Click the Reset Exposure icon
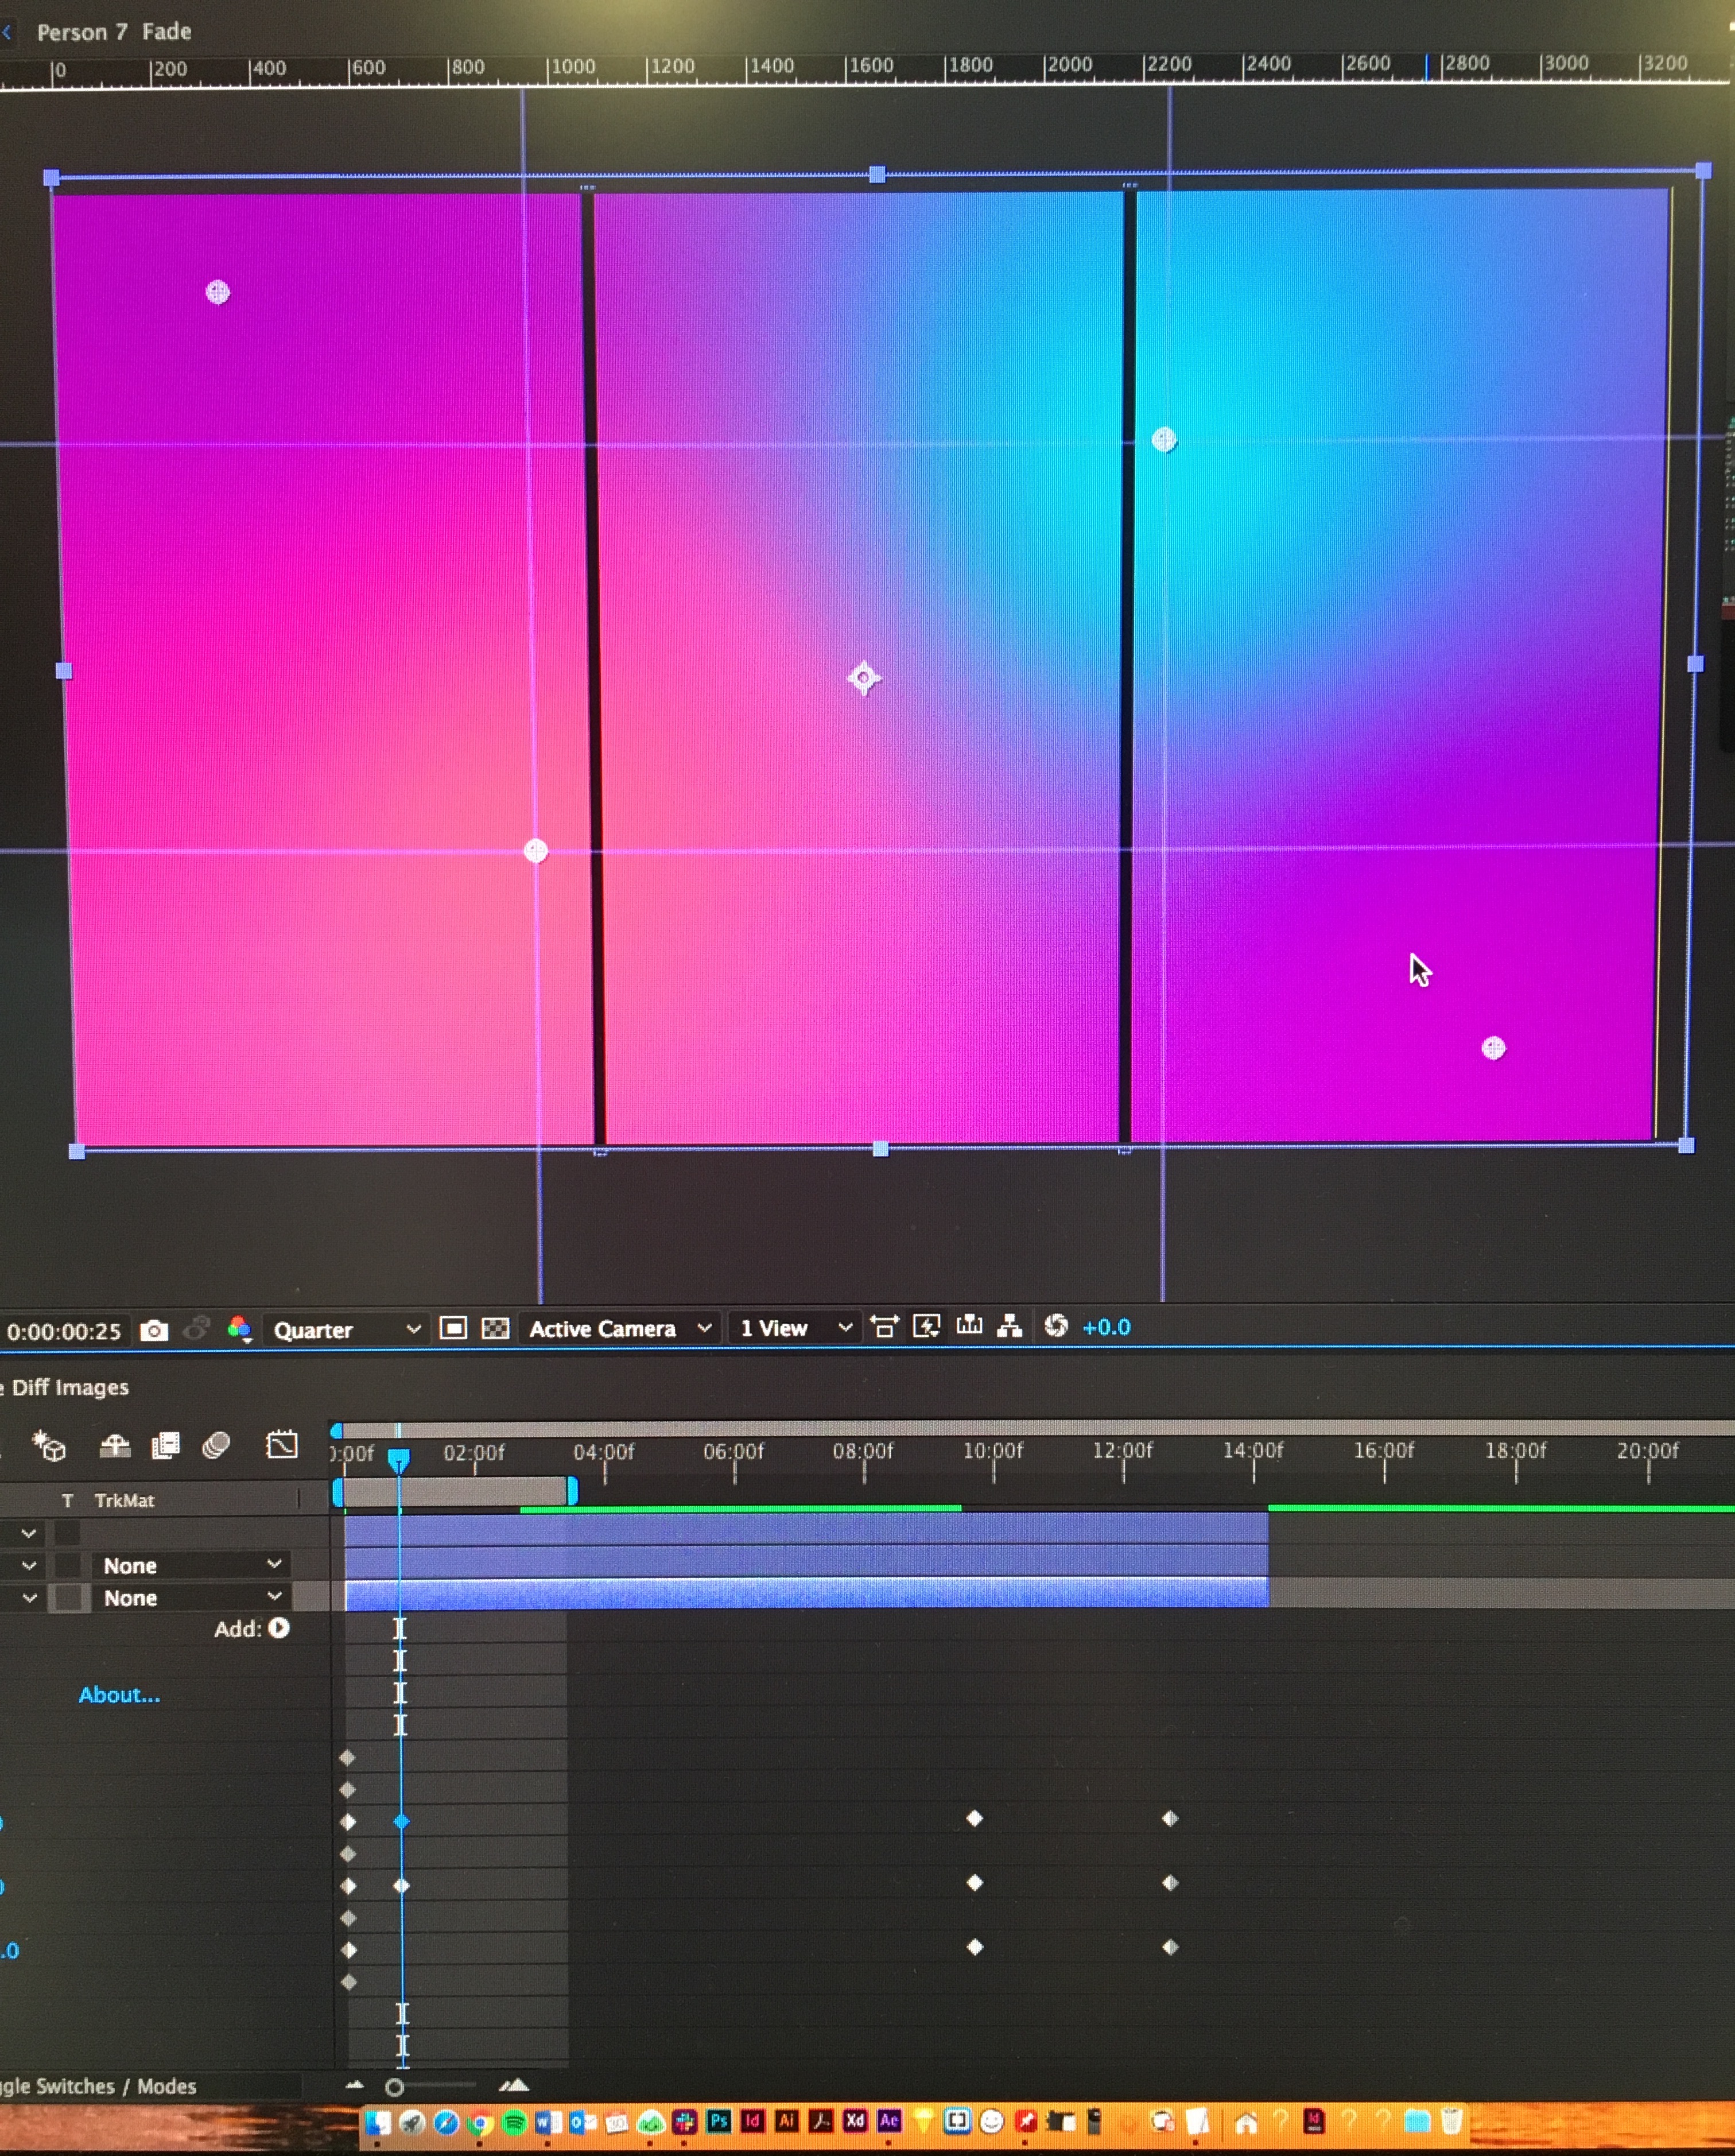This screenshot has height=2156, width=1735. pyautogui.click(x=1056, y=1326)
